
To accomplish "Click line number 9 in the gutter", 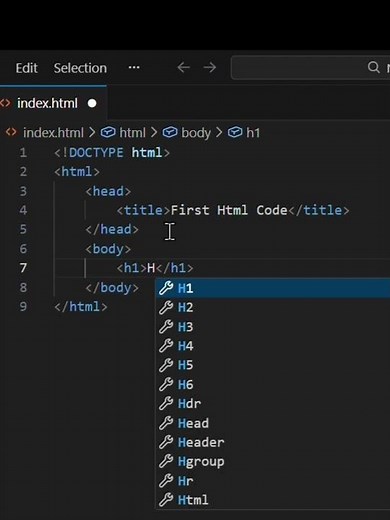I will 23,306.
